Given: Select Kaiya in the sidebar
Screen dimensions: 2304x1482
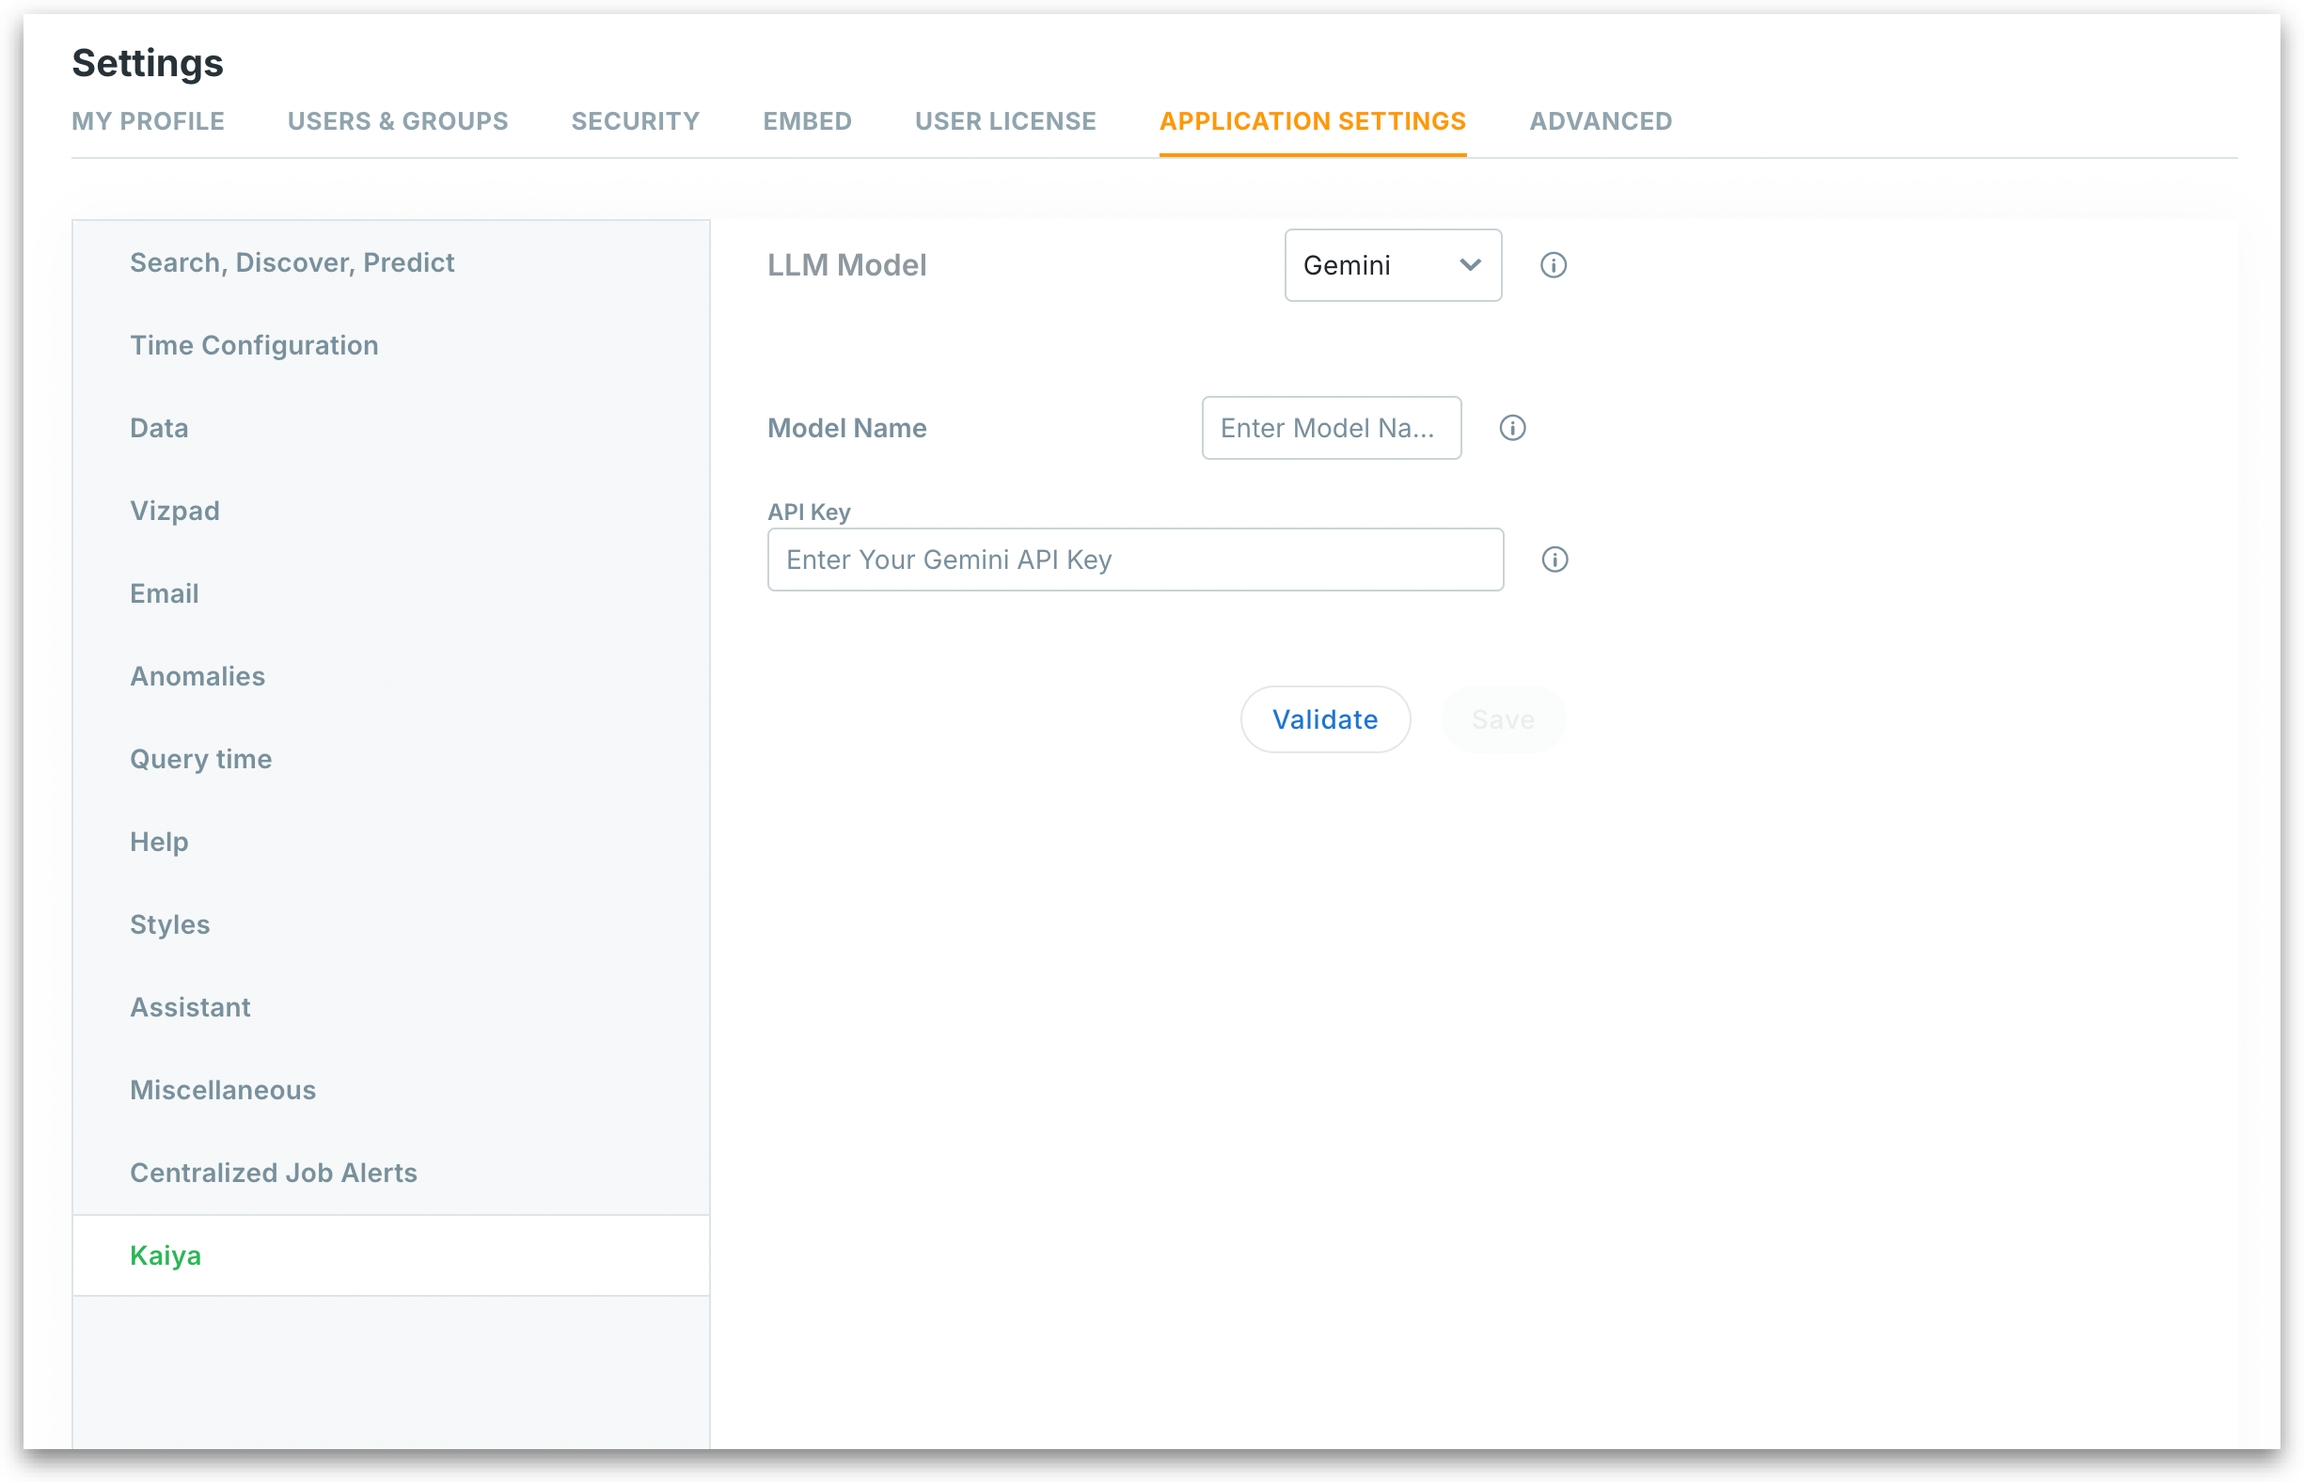Looking at the screenshot, I should pyautogui.click(x=165, y=1255).
